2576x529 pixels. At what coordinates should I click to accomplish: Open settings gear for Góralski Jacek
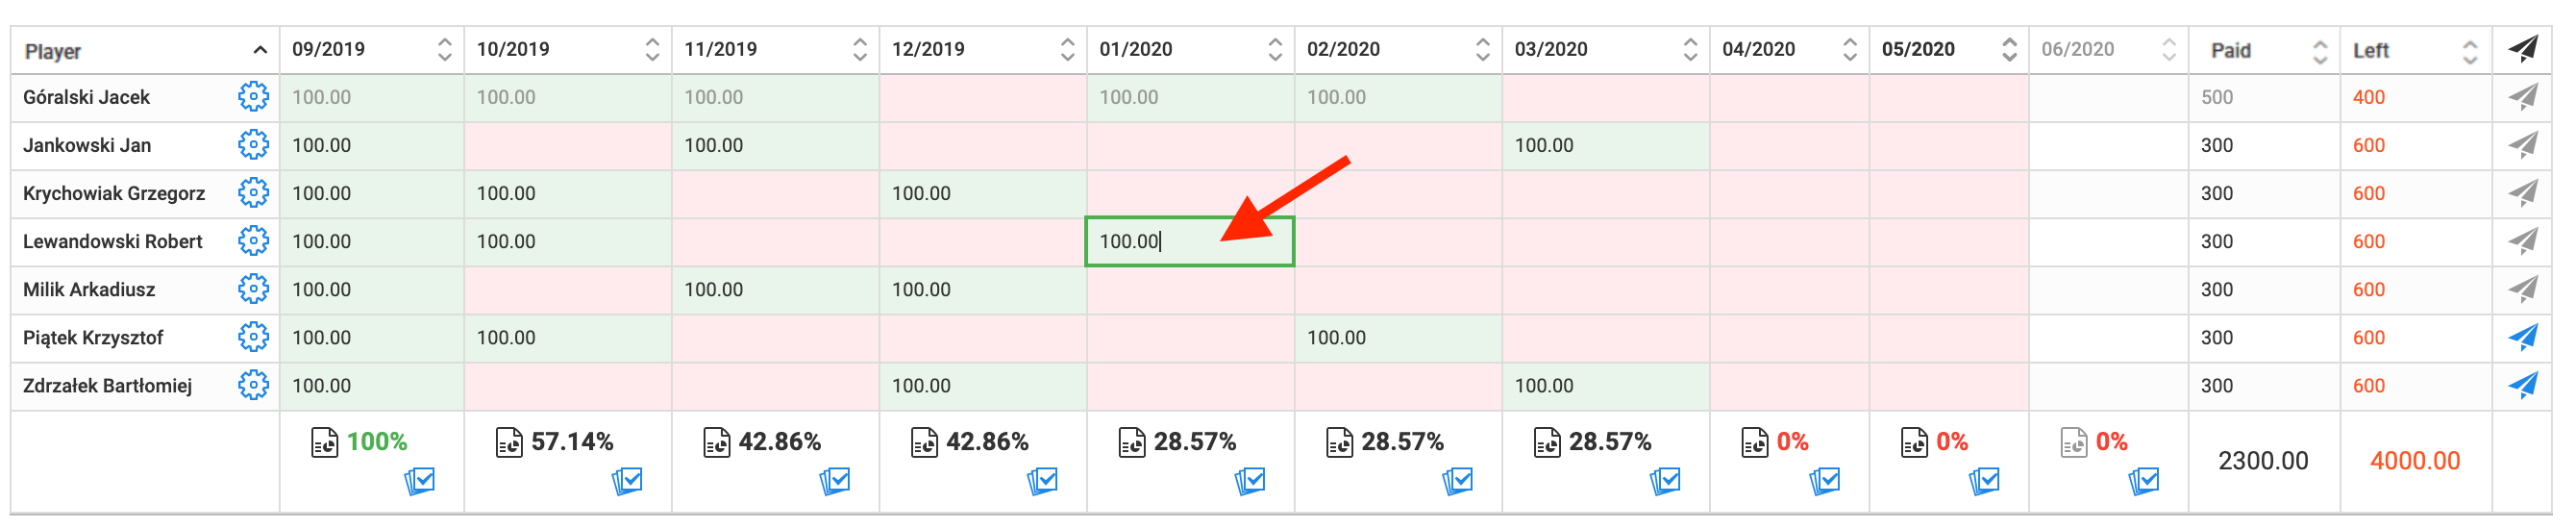pyautogui.click(x=253, y=97)
